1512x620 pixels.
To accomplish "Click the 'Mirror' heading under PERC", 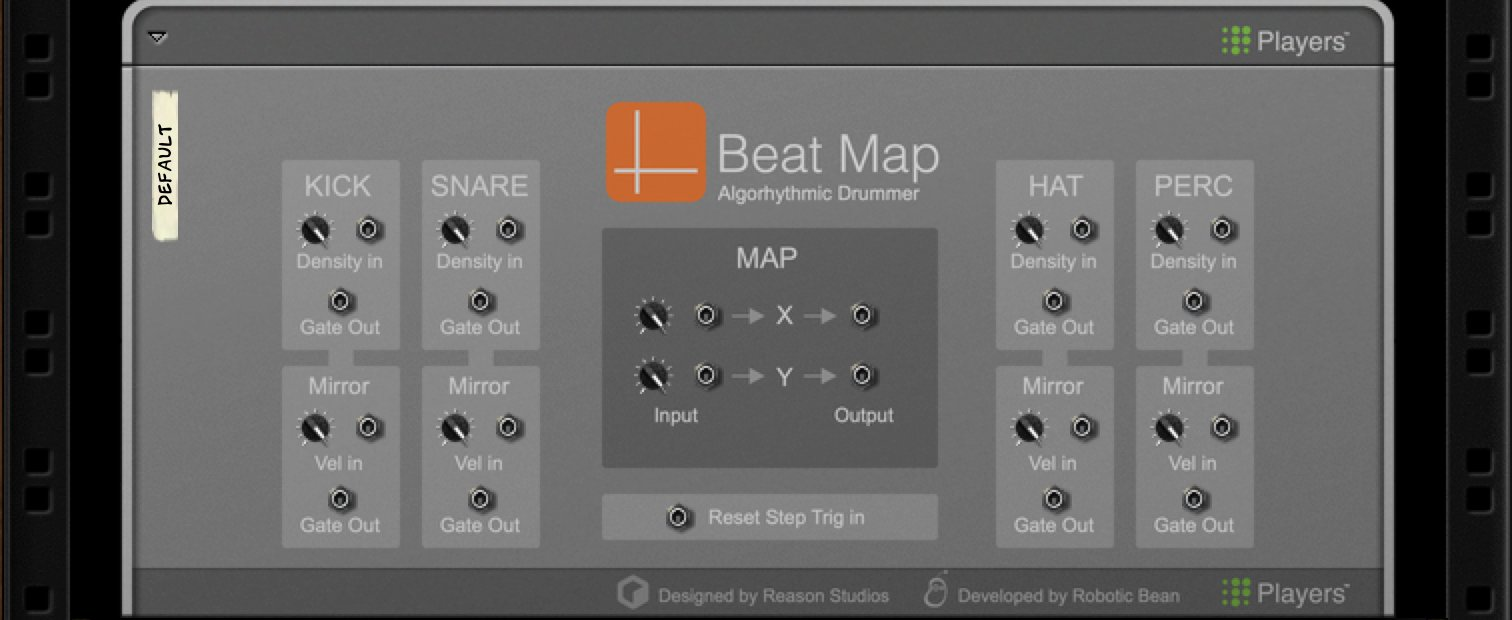I will (1193, 386).
